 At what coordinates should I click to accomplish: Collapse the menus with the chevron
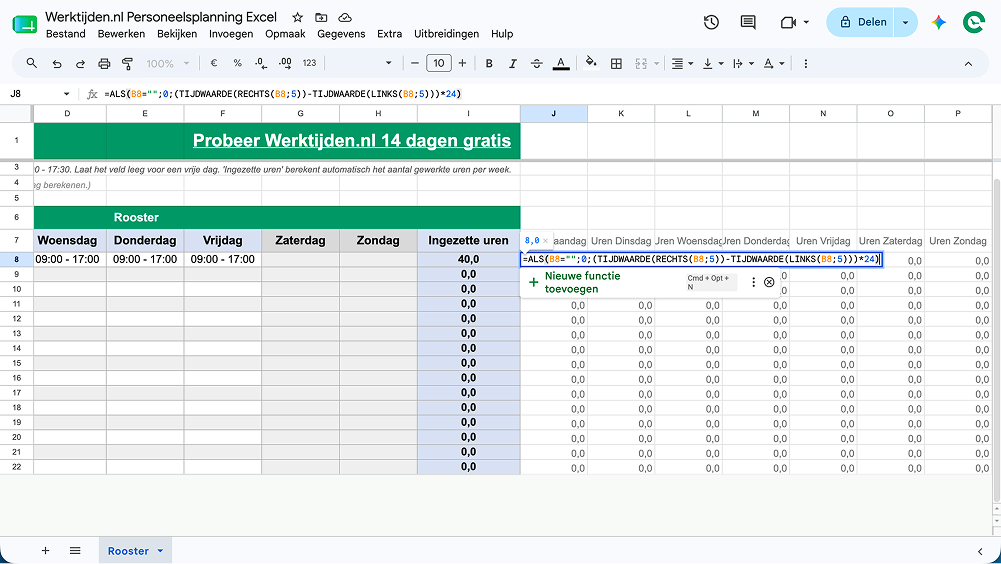[x=968, y=63]
